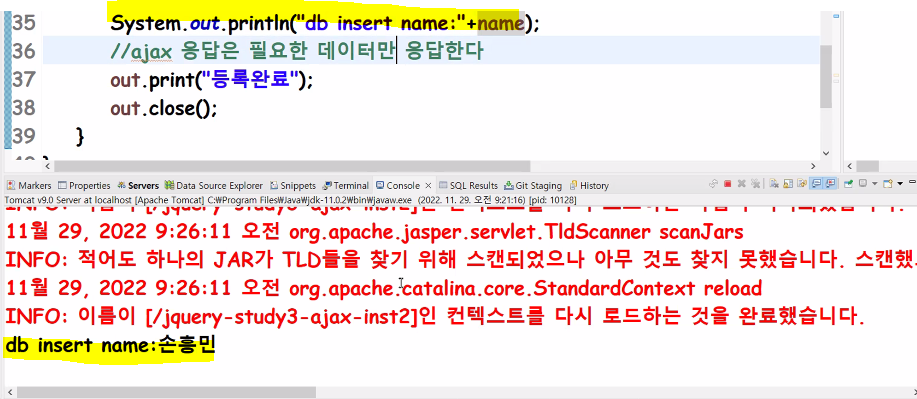Click line number 39 in gutter
Screen dimensions: 917x399
24,136
